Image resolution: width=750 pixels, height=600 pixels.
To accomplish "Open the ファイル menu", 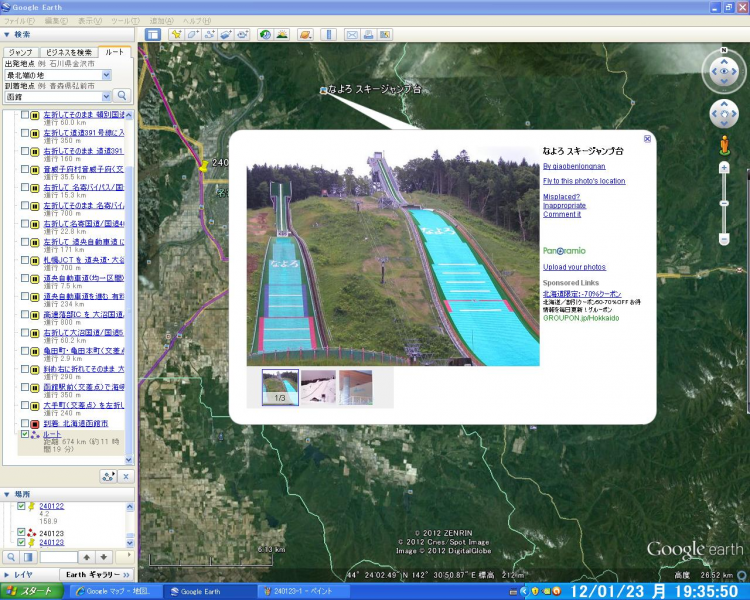I will [19, 21].
